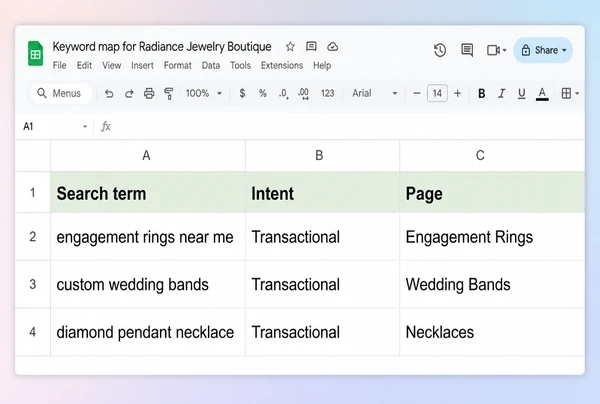Click the font size field showing 14
This screenshot has height=404, width=600.
tap(437, 93)
